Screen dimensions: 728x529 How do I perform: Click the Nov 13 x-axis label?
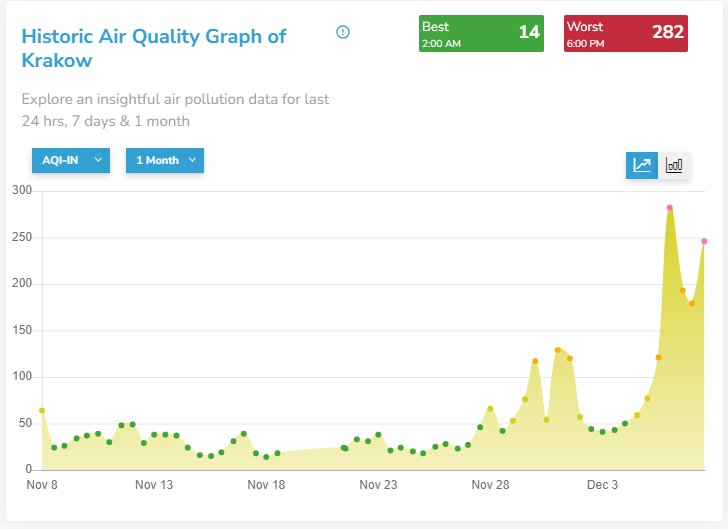pos(154,486)
